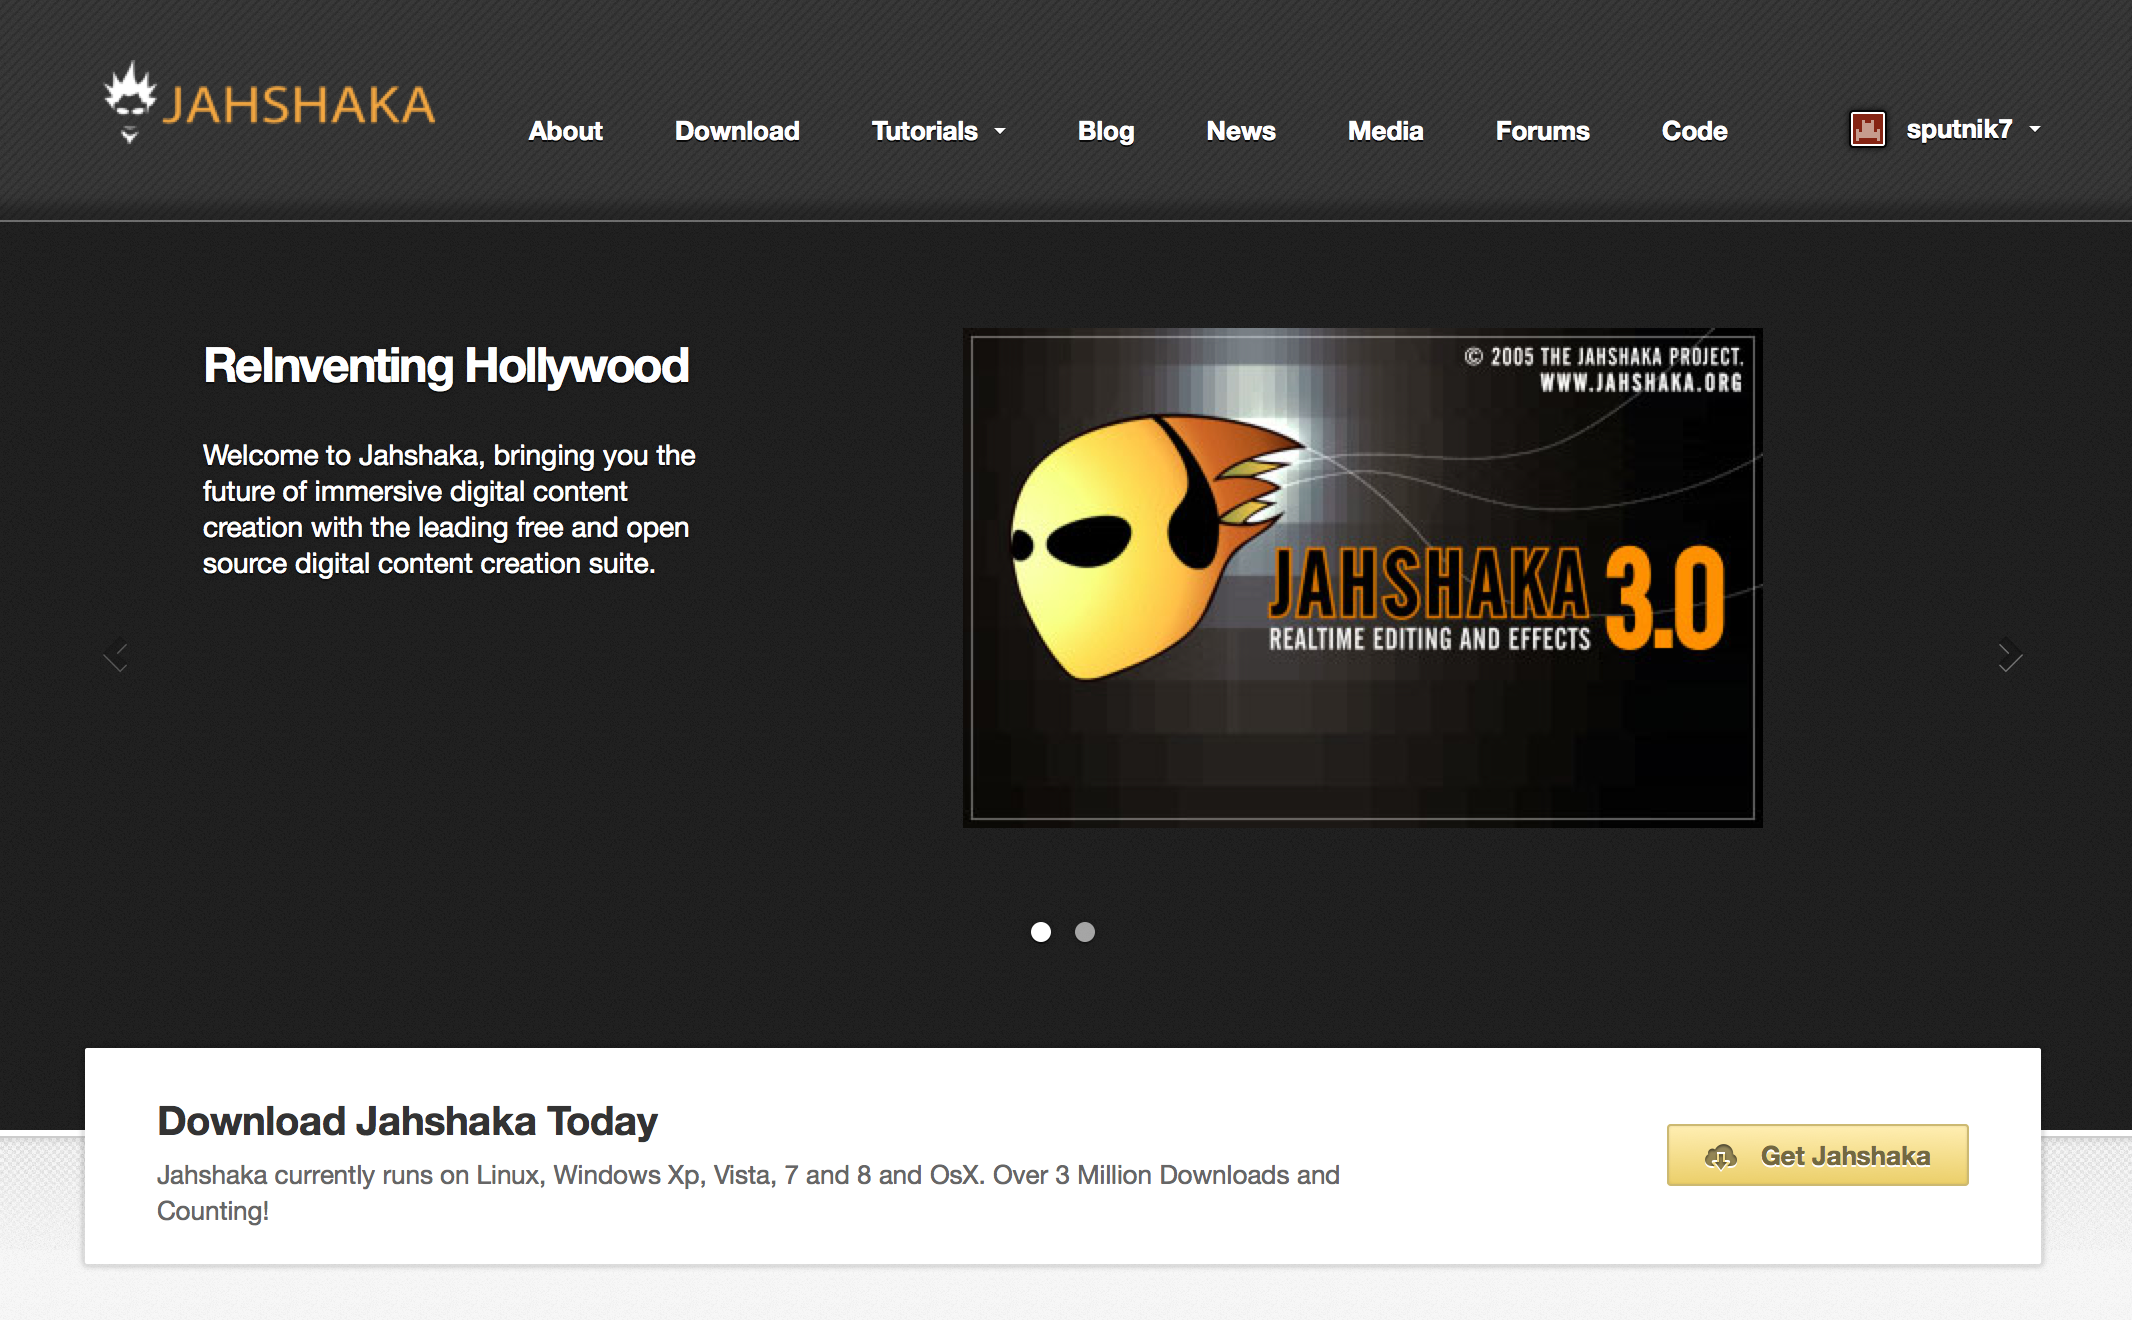
Task: Expand the Tutorials dropdown menu
Action: click(938, 131)
